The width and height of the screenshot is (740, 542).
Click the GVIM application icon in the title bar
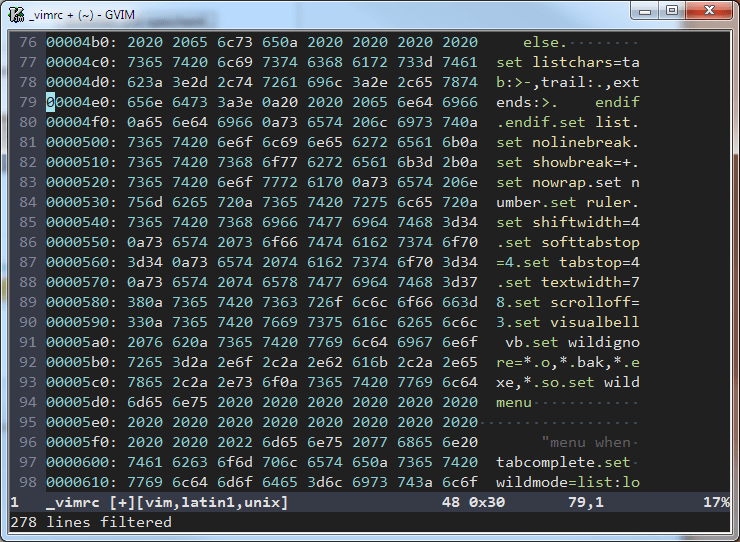[16, 15]
